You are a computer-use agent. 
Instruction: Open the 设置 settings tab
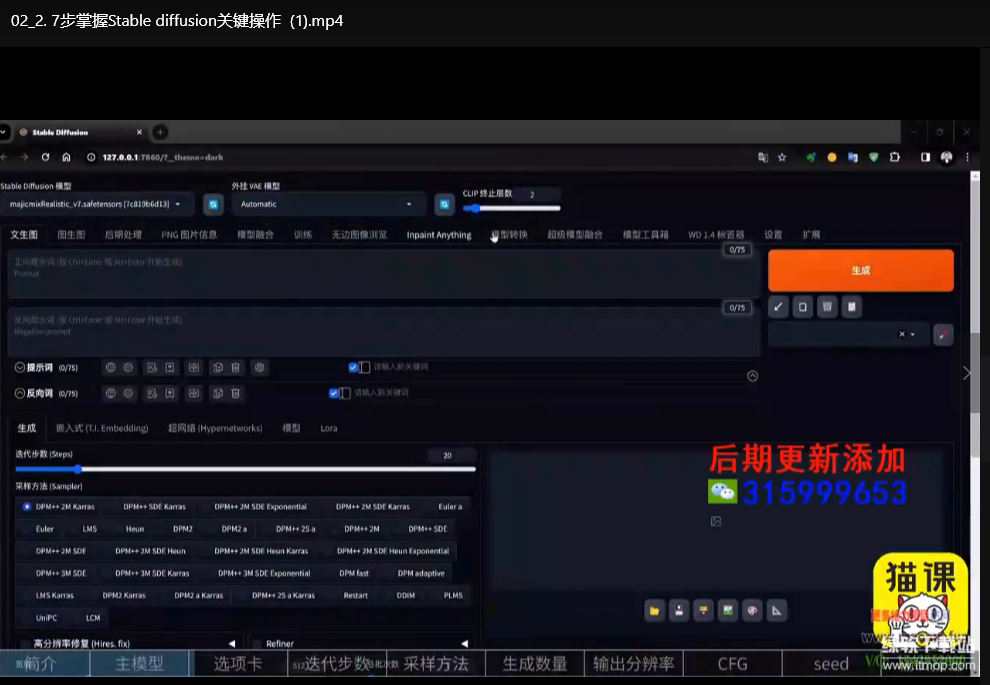click(x=773, y=235)
